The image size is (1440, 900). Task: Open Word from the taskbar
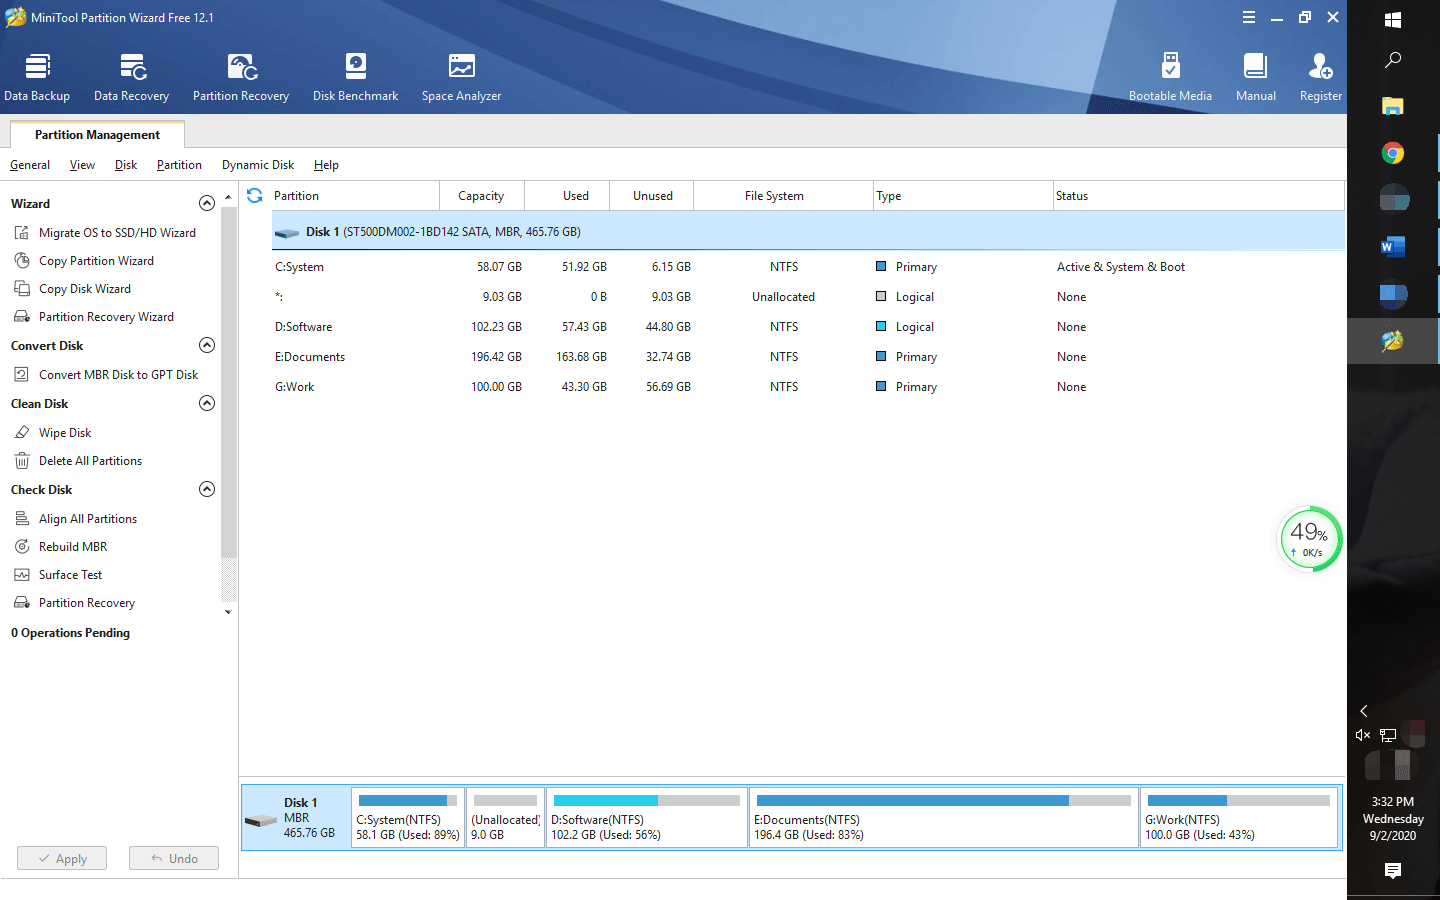1393,247
